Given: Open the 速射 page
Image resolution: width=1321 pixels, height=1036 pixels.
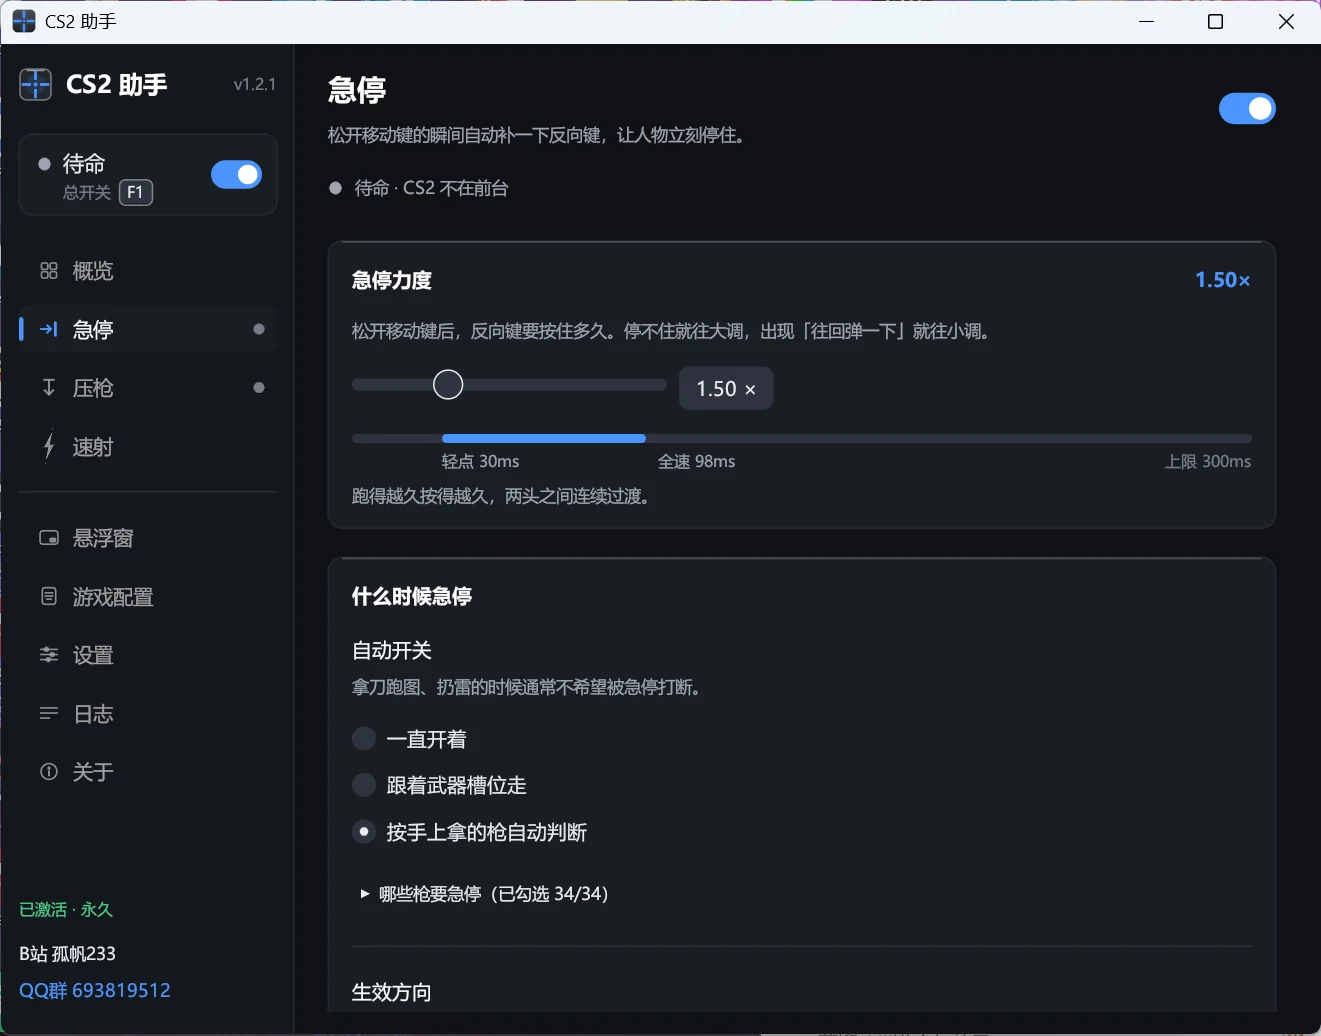Looking at the screenshot, I should tap(148, 447).
